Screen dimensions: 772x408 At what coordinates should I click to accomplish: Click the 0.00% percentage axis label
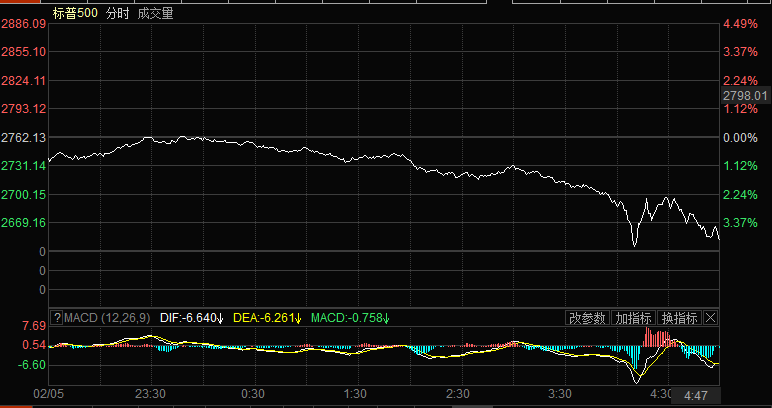pyautogui.click(x=740, y=138)
